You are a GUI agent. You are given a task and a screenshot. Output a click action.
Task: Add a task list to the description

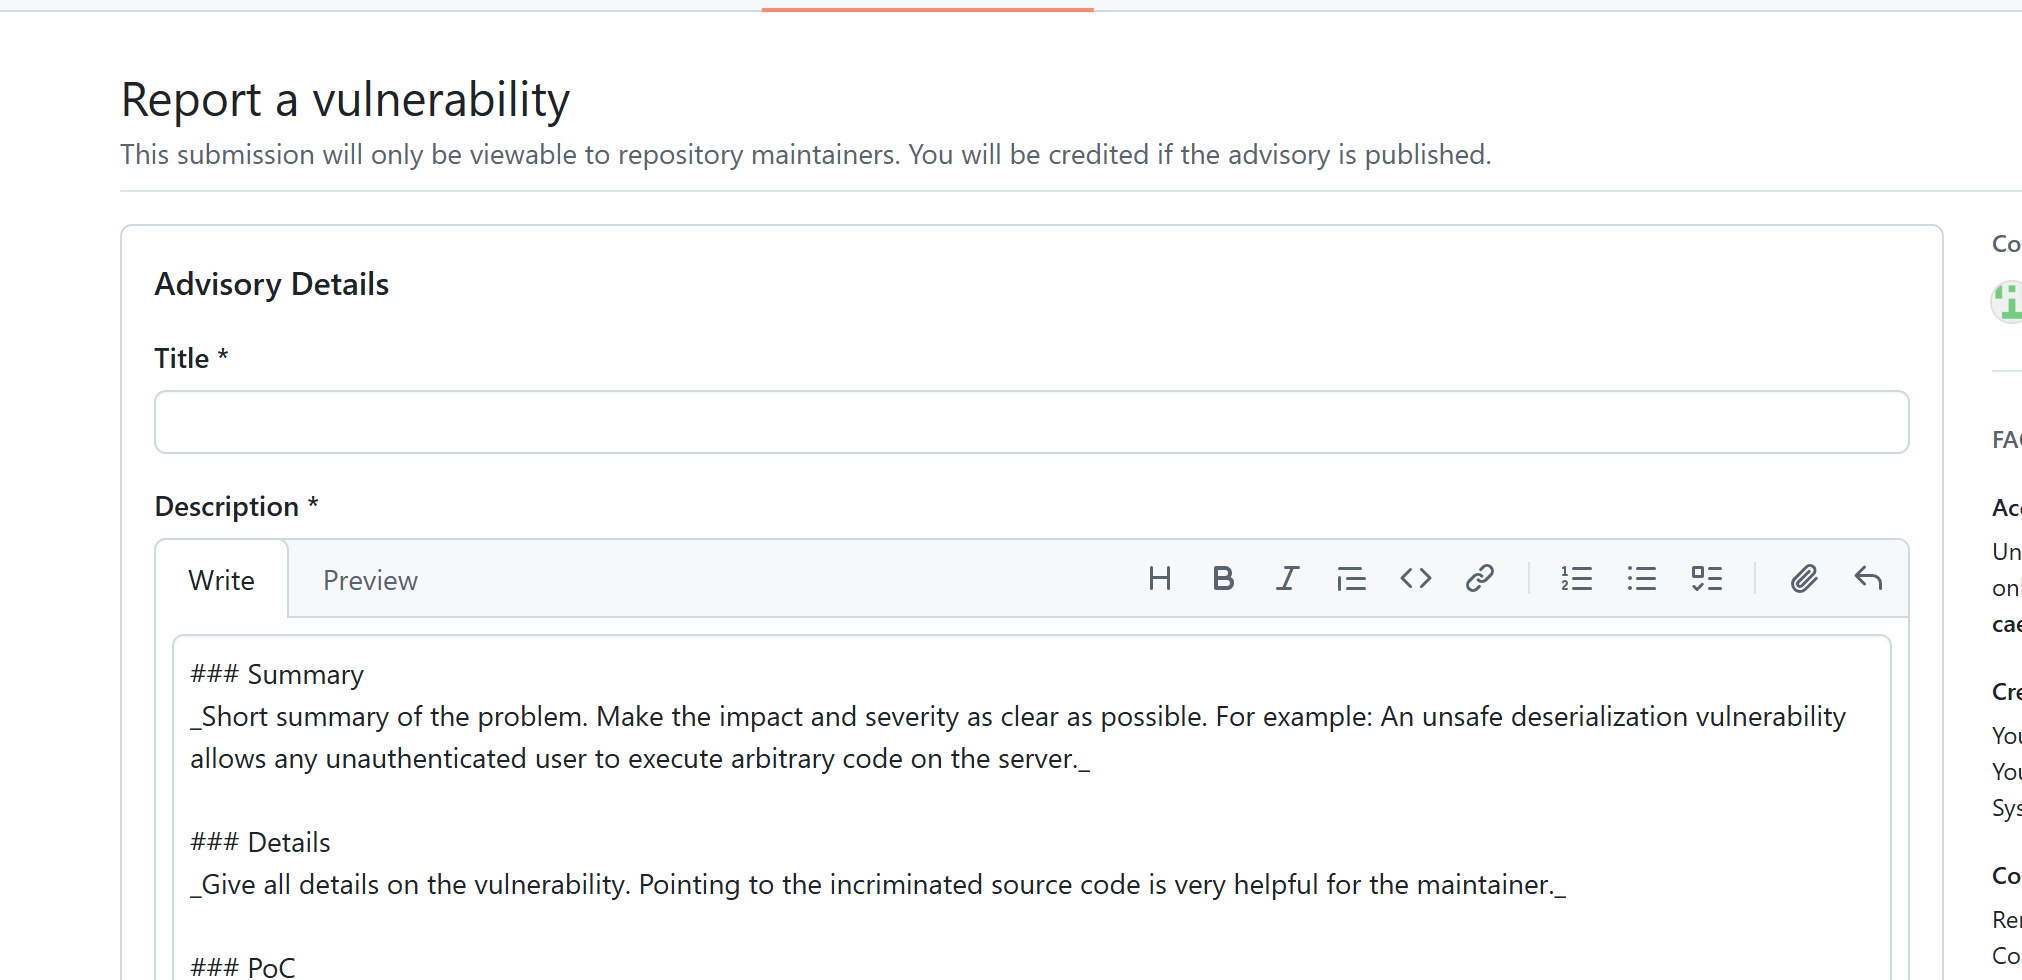(1706, 579)
